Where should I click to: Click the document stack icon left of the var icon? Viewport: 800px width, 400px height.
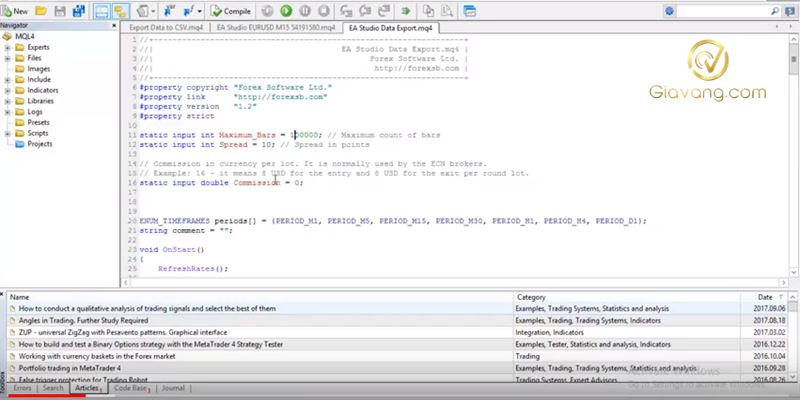pos(143,11)
